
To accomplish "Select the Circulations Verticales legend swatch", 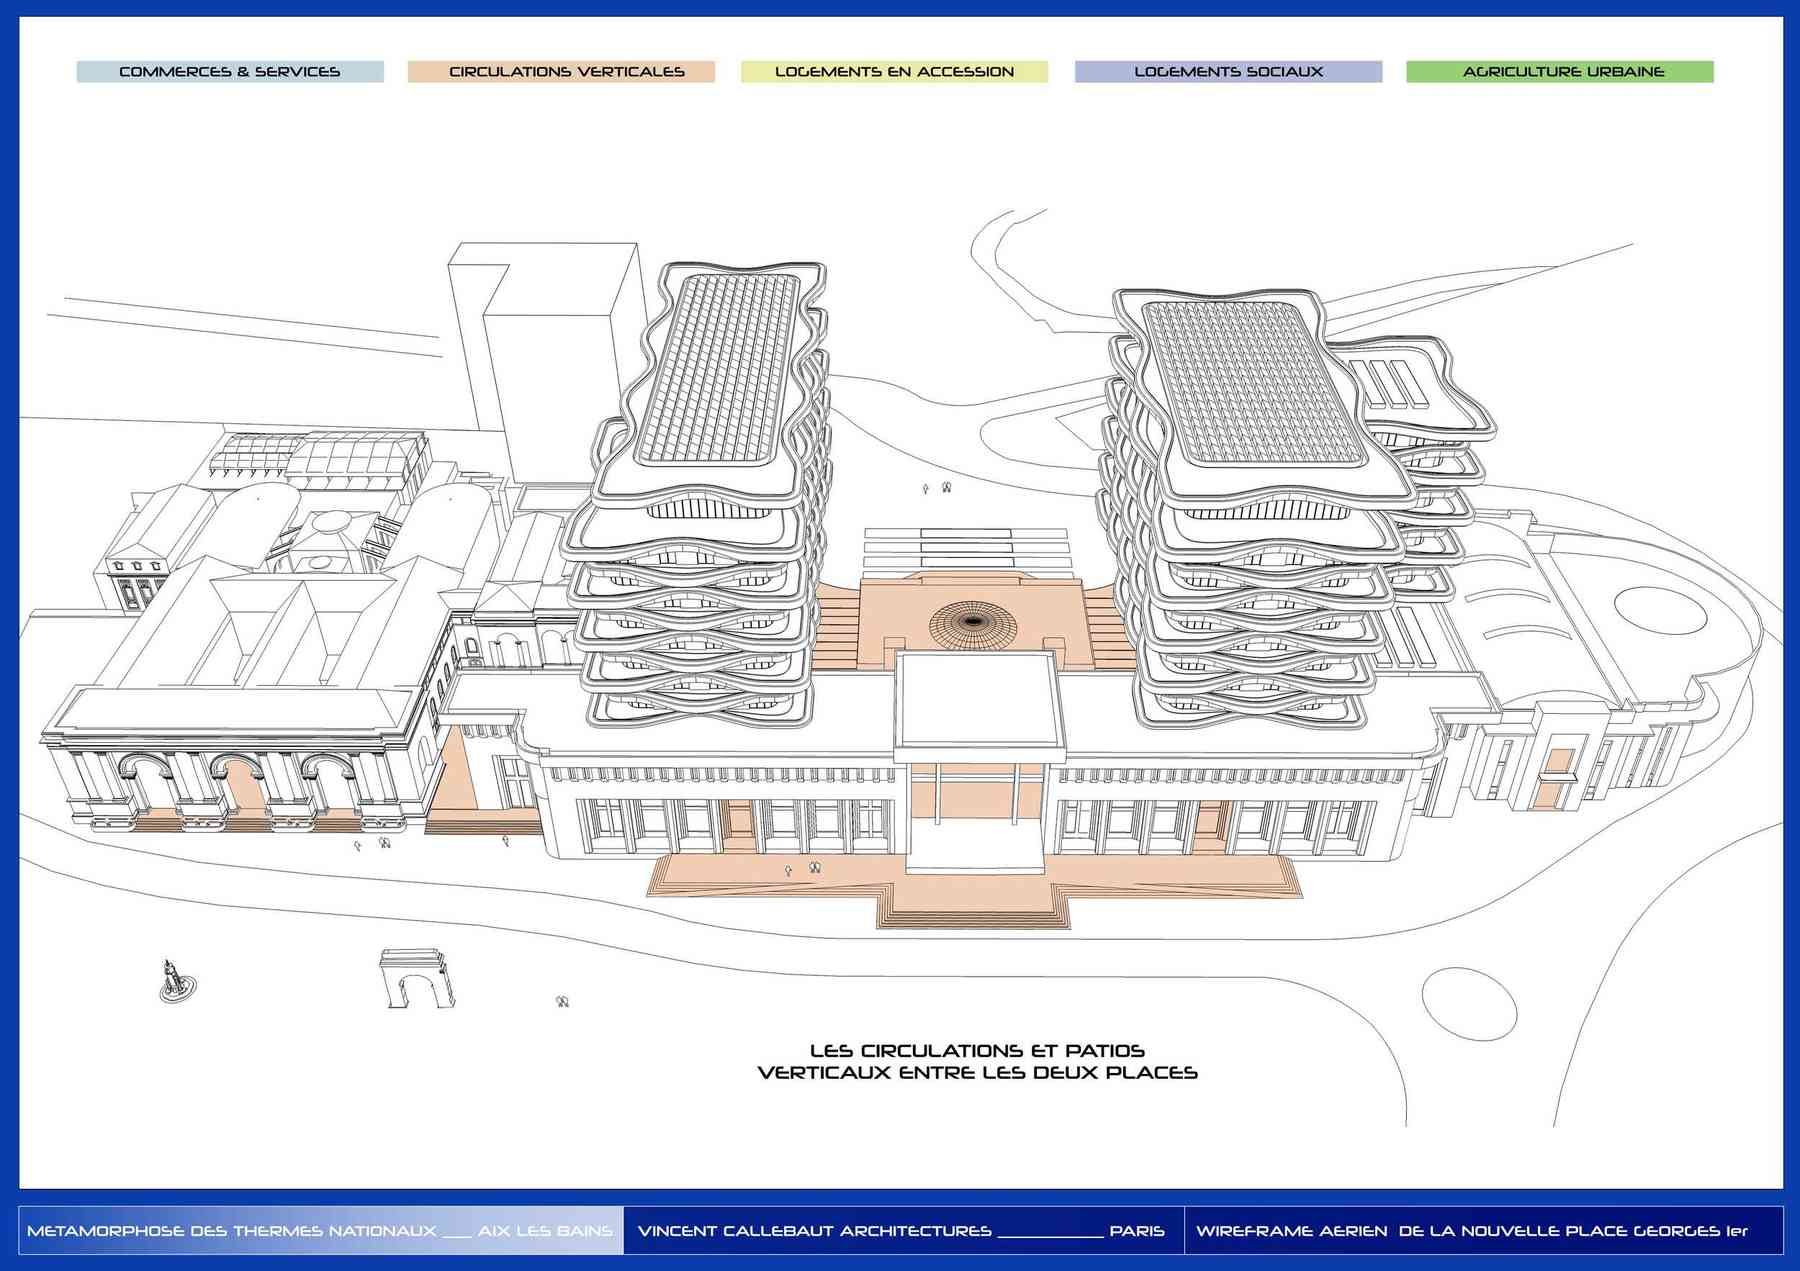I will [x=561, y=72].
